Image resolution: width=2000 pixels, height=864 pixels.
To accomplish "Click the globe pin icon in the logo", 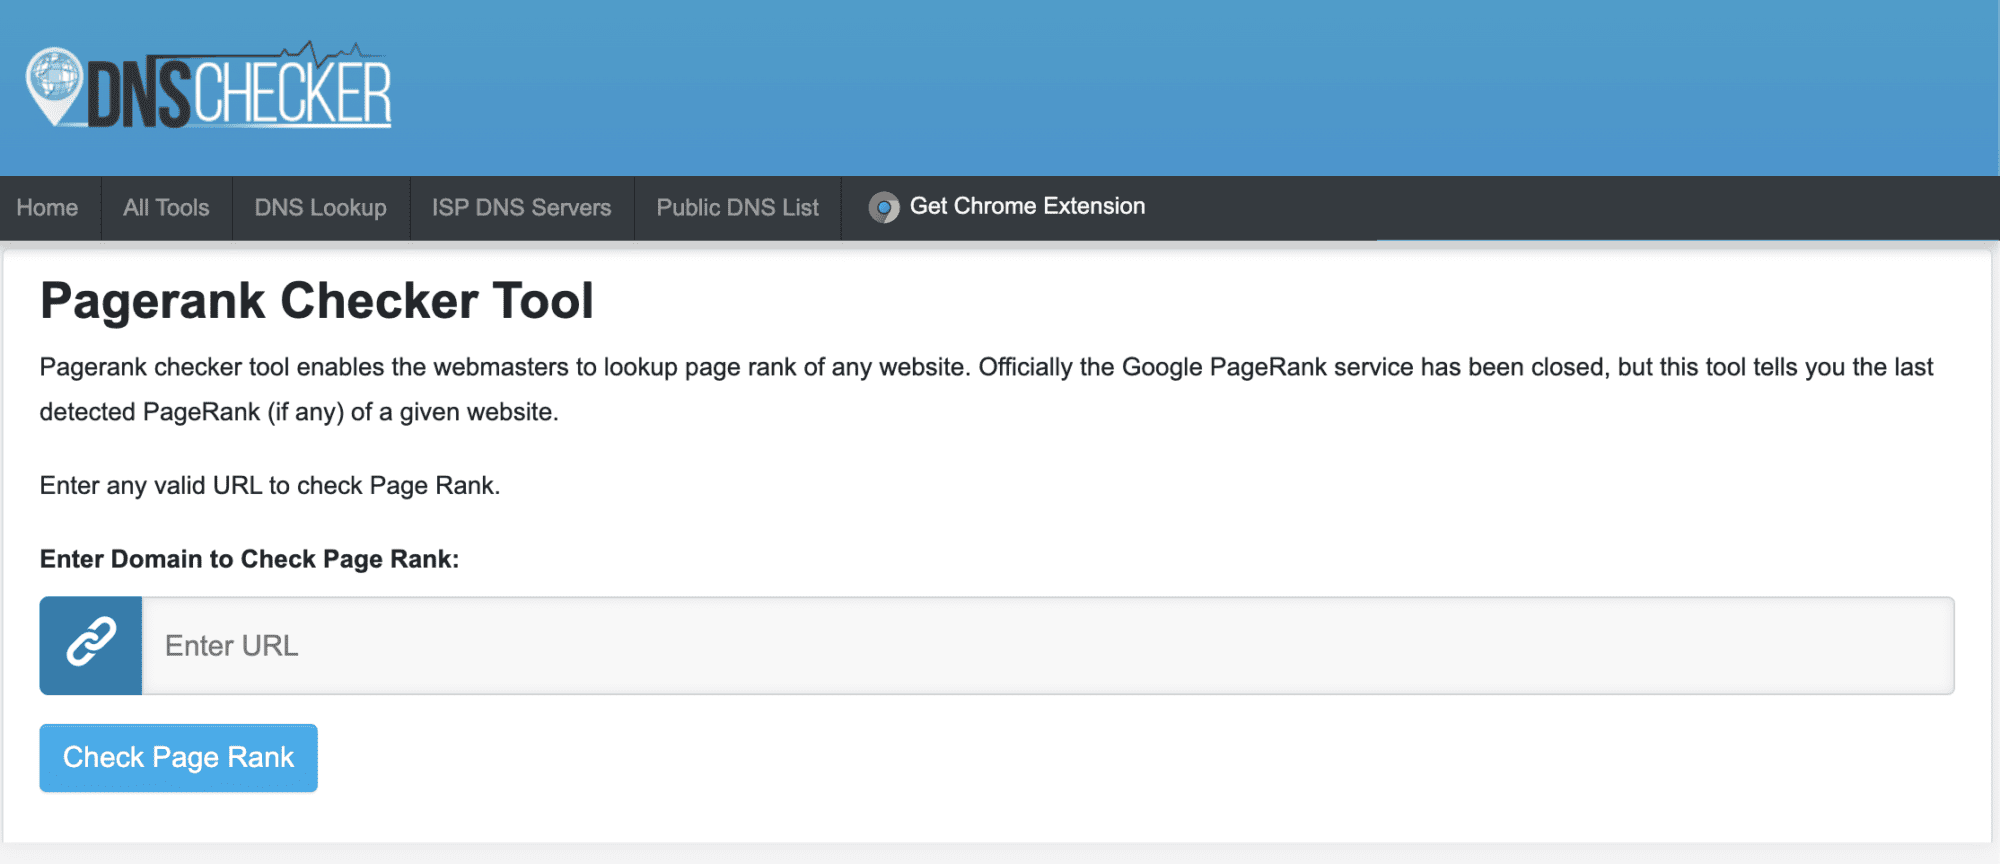I will click(54, 84).
